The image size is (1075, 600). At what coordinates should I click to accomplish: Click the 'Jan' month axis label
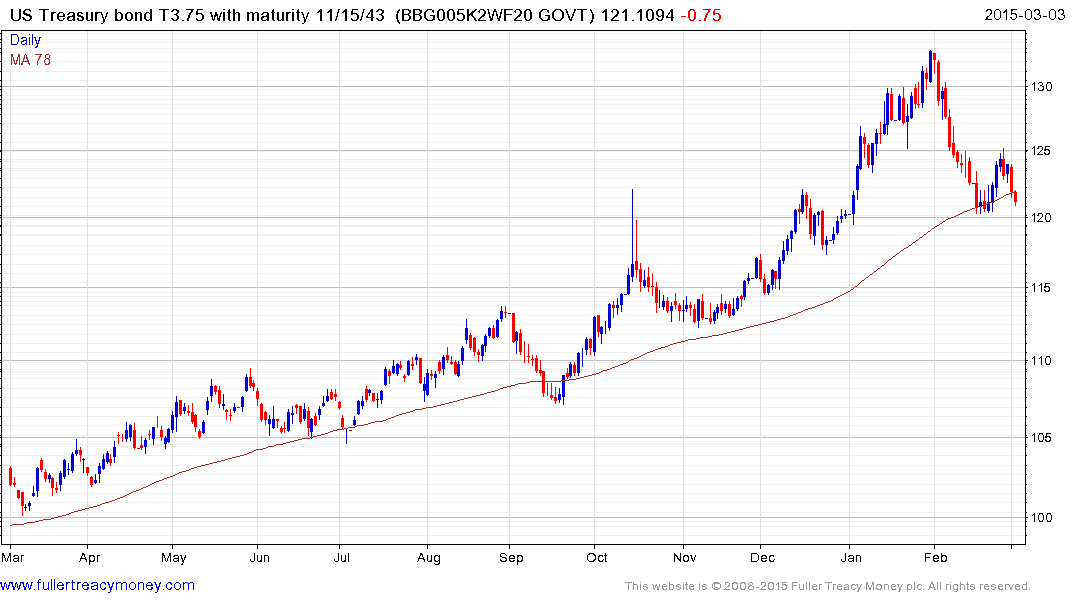[851, 557]
